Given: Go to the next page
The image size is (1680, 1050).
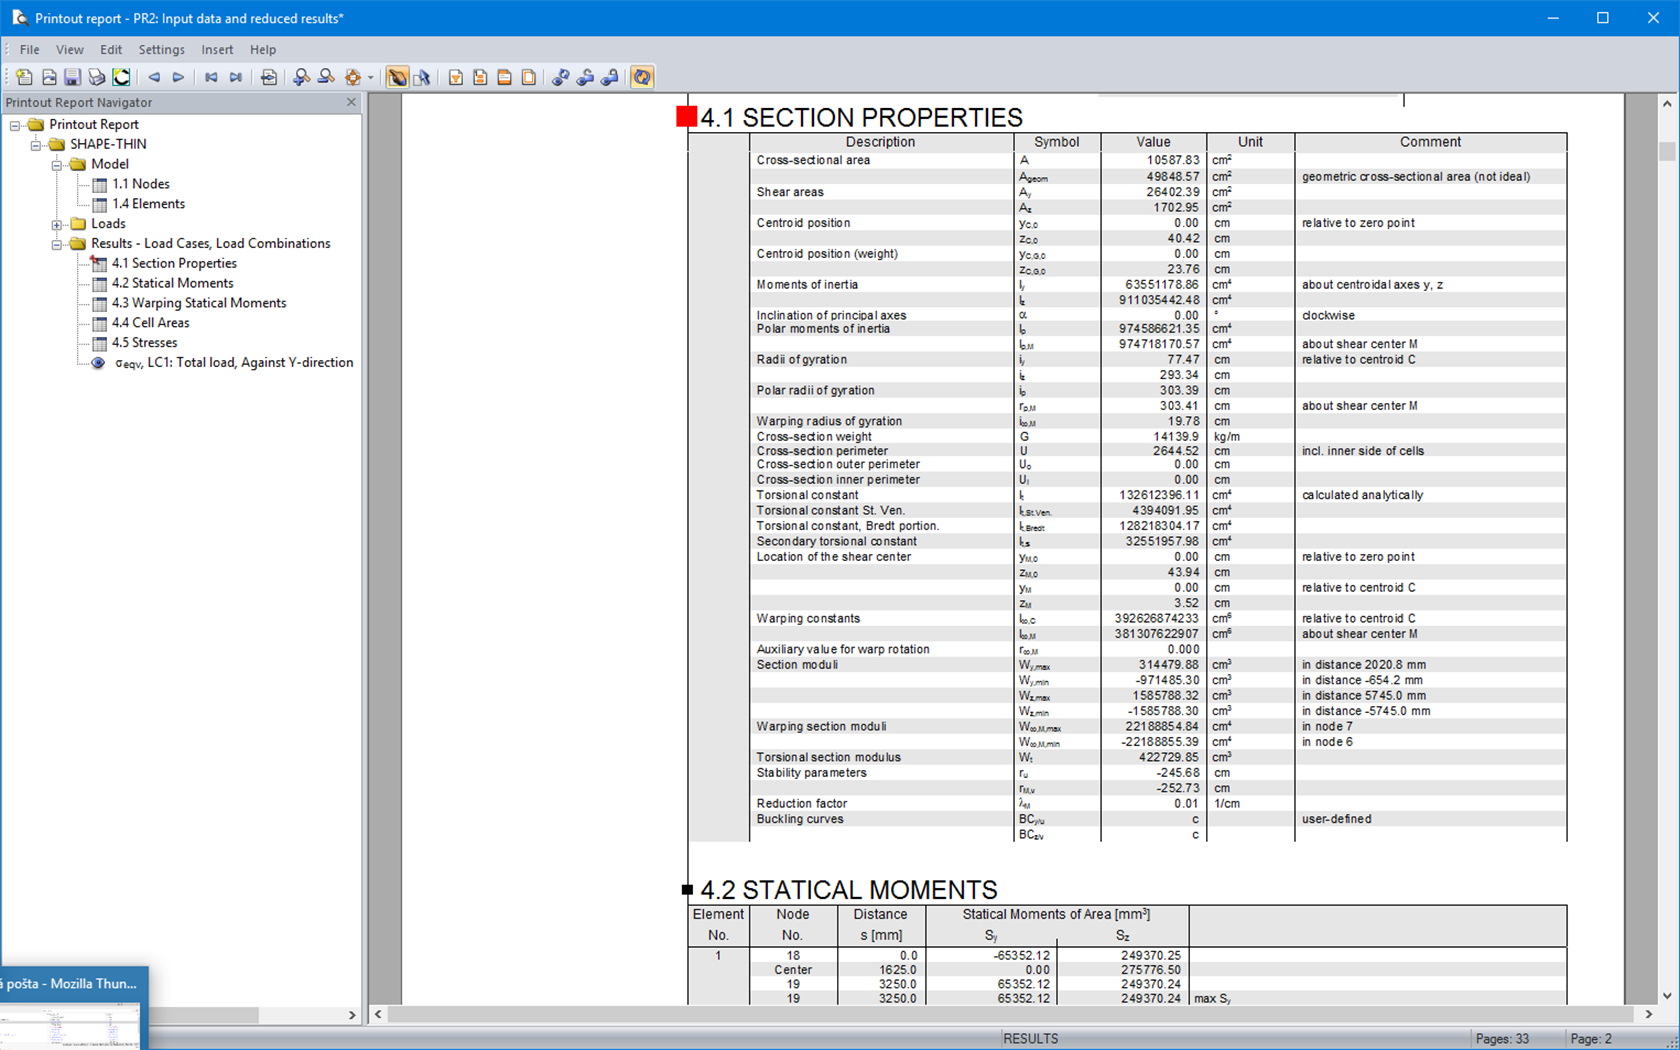Looking at the screenshot, I should [178, 77].
